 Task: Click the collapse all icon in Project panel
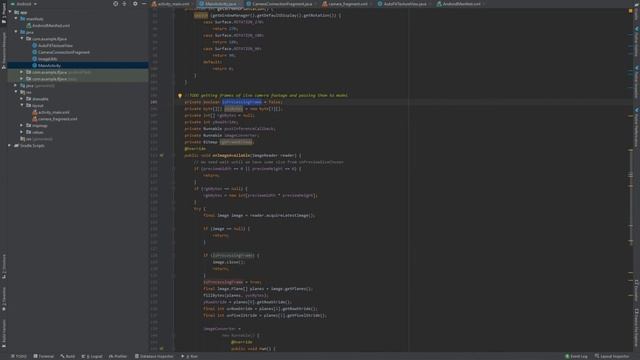pos(124,4)
